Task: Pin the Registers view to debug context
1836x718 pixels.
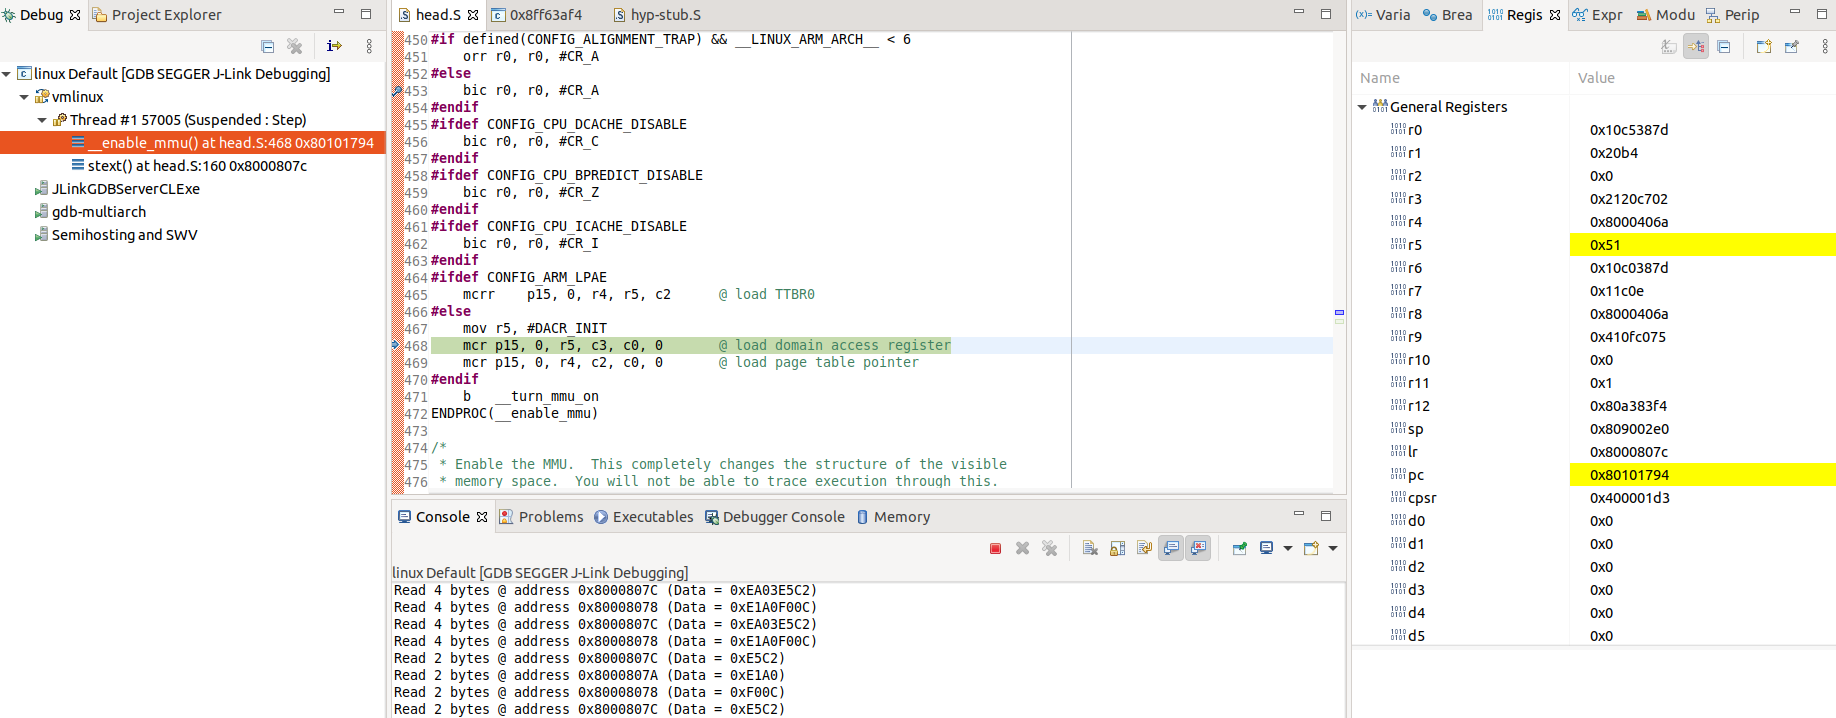Action: click(x=1791, y=46)
